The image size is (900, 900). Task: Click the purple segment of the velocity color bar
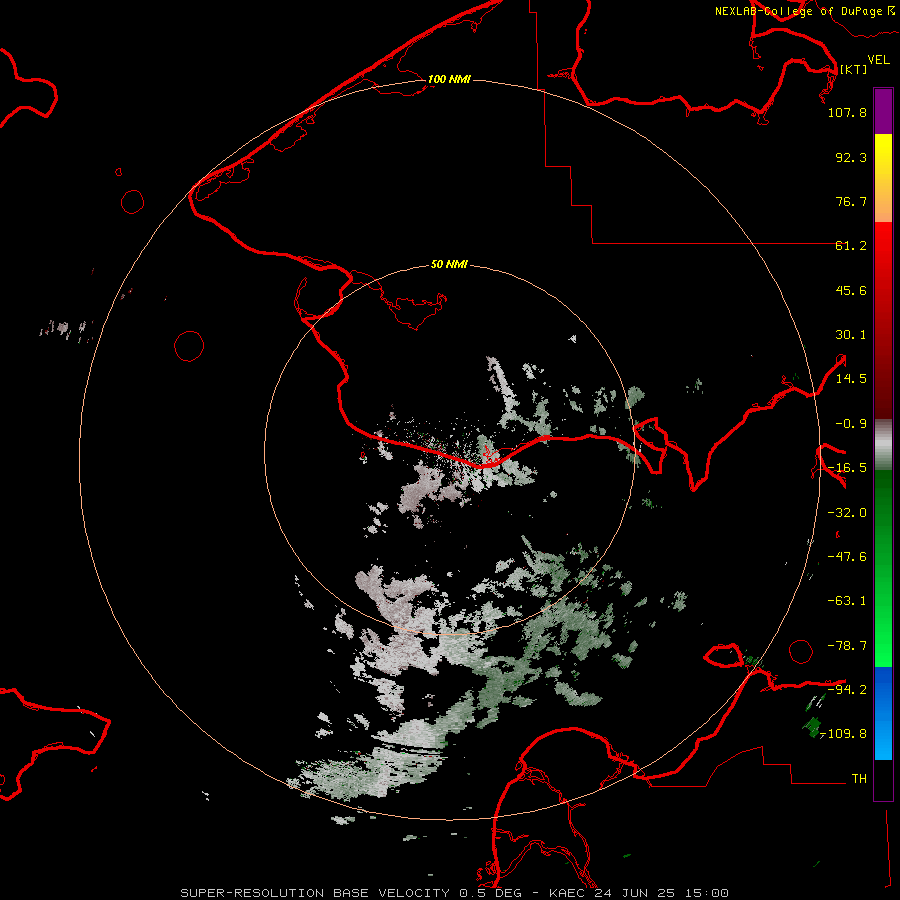[x=883, y=111]
